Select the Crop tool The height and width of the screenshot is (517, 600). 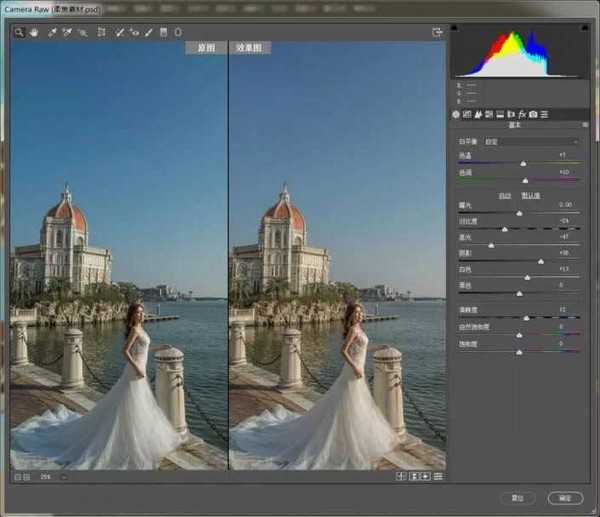[101, 32]
